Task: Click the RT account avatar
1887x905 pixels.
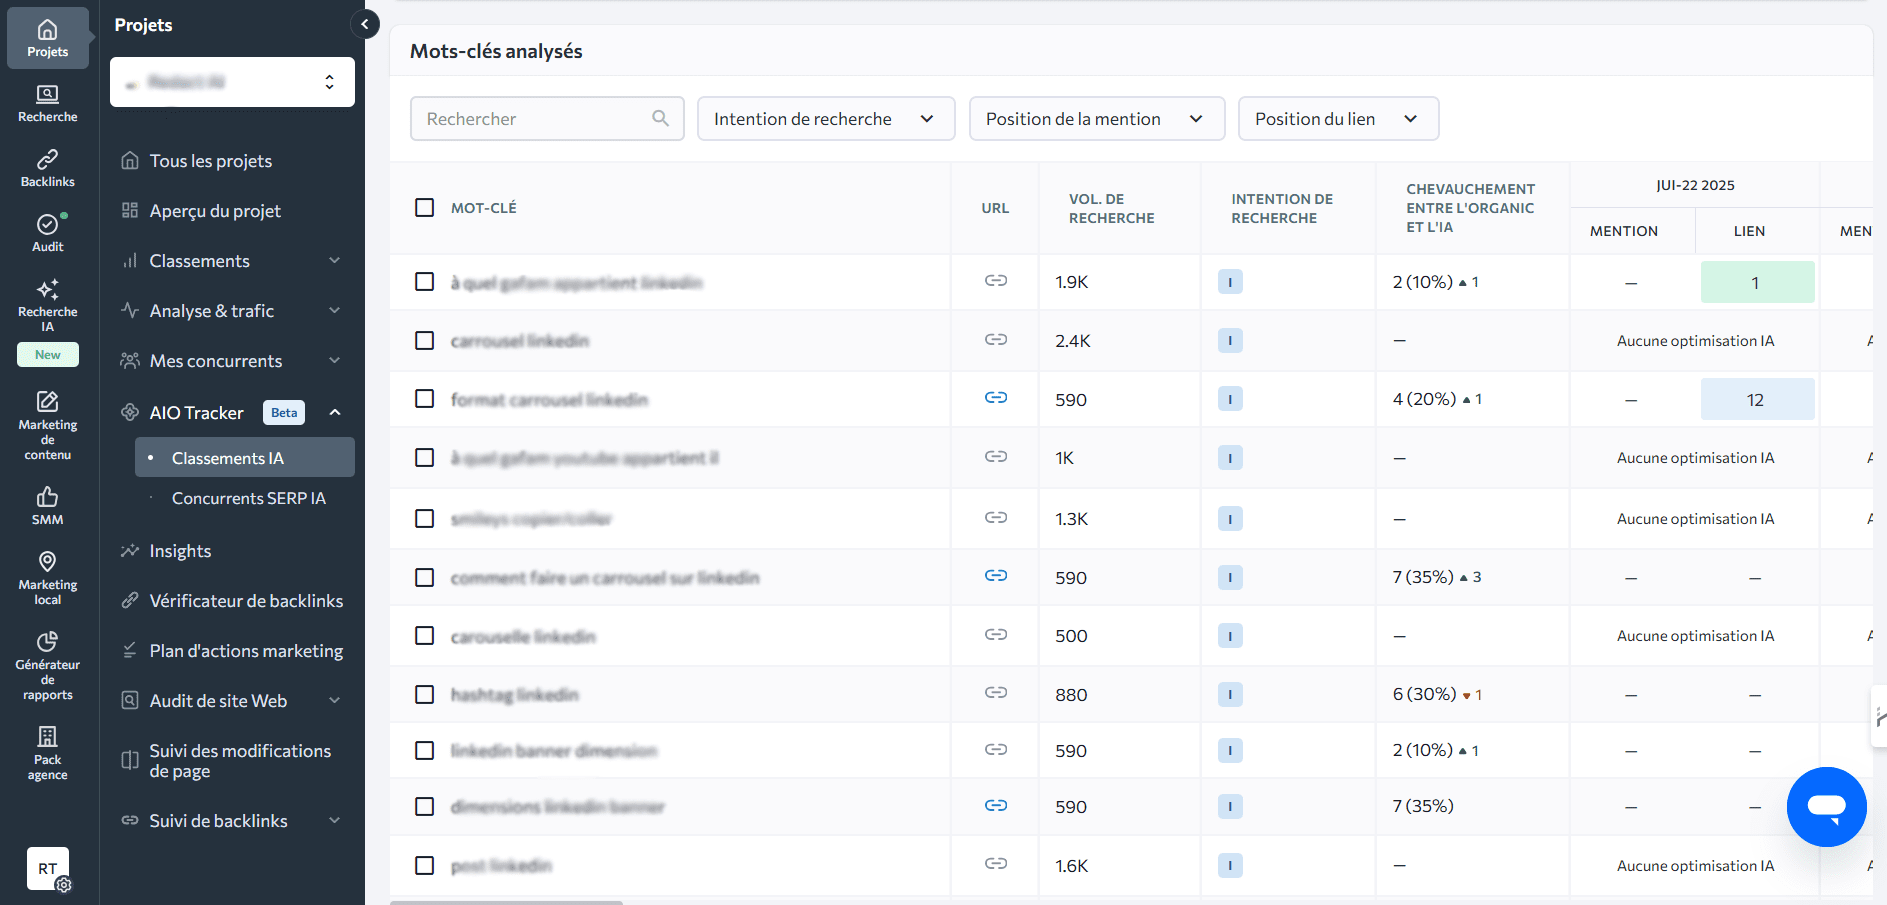Action: [x=48, y=868]
